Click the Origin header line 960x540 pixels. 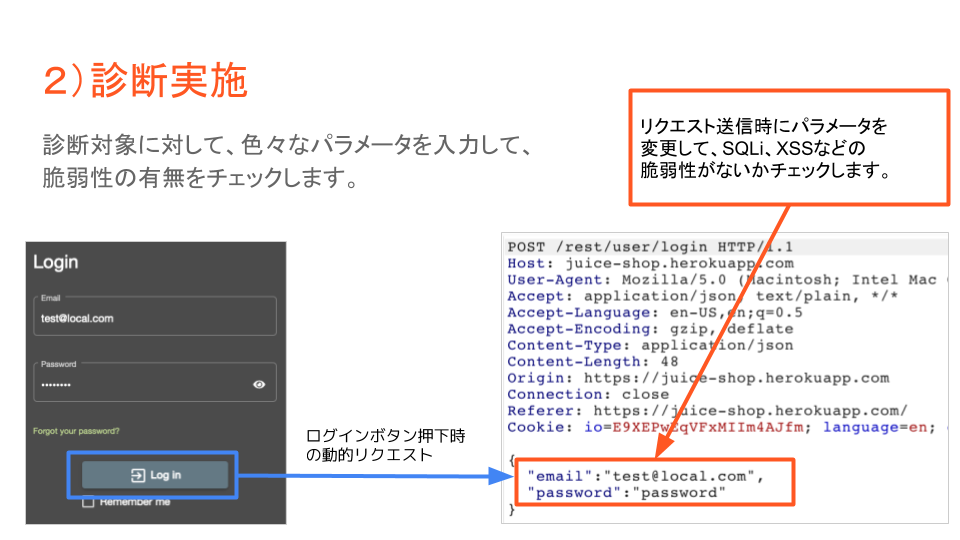click(698, 378)
